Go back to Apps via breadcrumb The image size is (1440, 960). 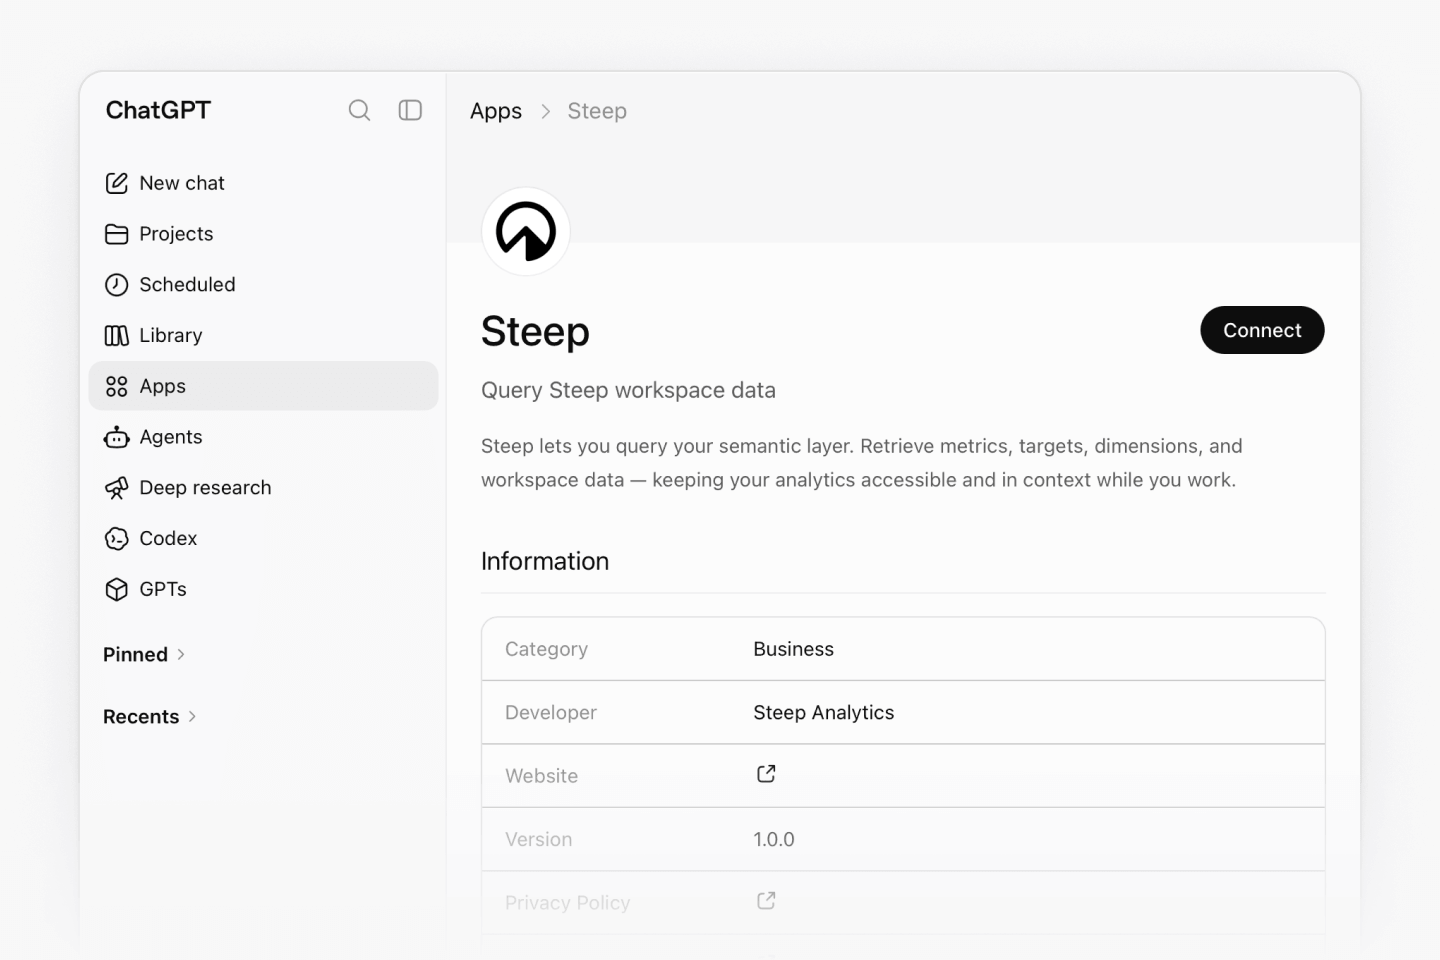(496, 111)
